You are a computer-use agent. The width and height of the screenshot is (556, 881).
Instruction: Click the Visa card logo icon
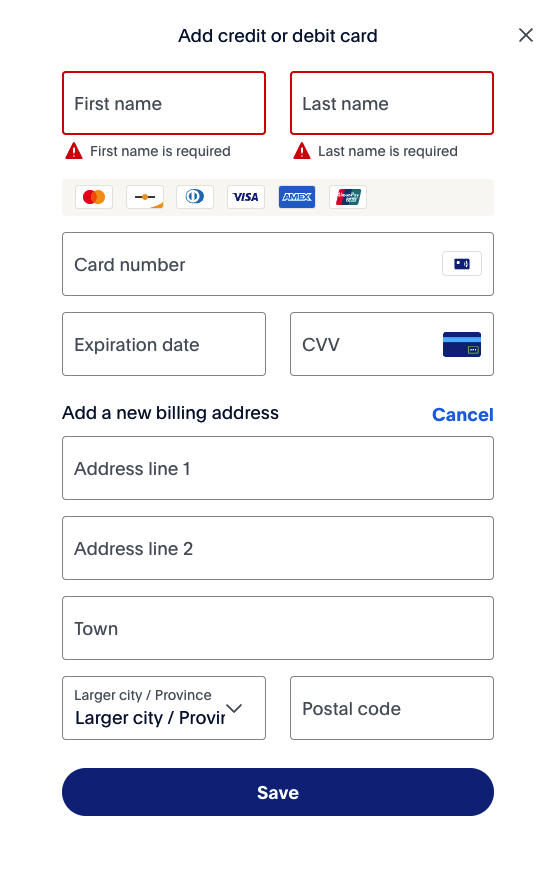pyautogui.click(x=246, y=197)
